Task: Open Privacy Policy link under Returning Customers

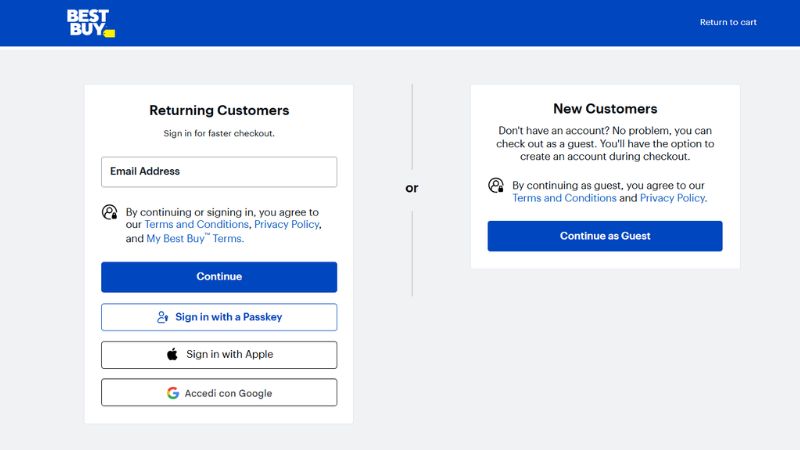Action: pyautogui.click(x=287, y=224)
